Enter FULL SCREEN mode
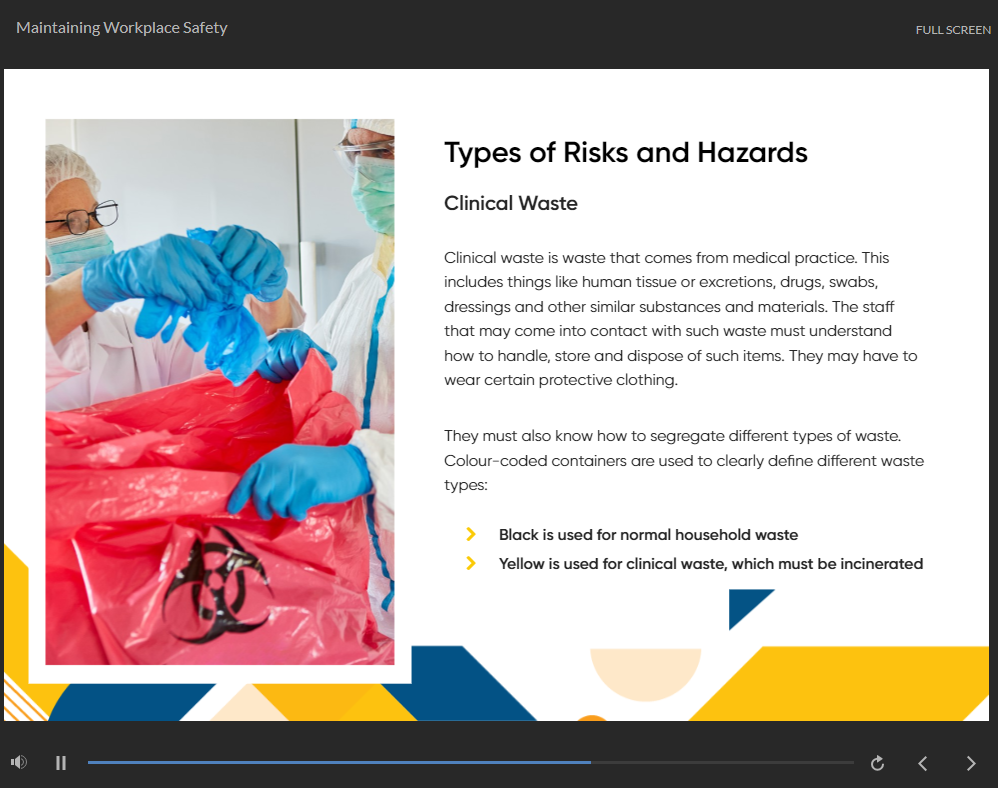 (x=953, y=30)
